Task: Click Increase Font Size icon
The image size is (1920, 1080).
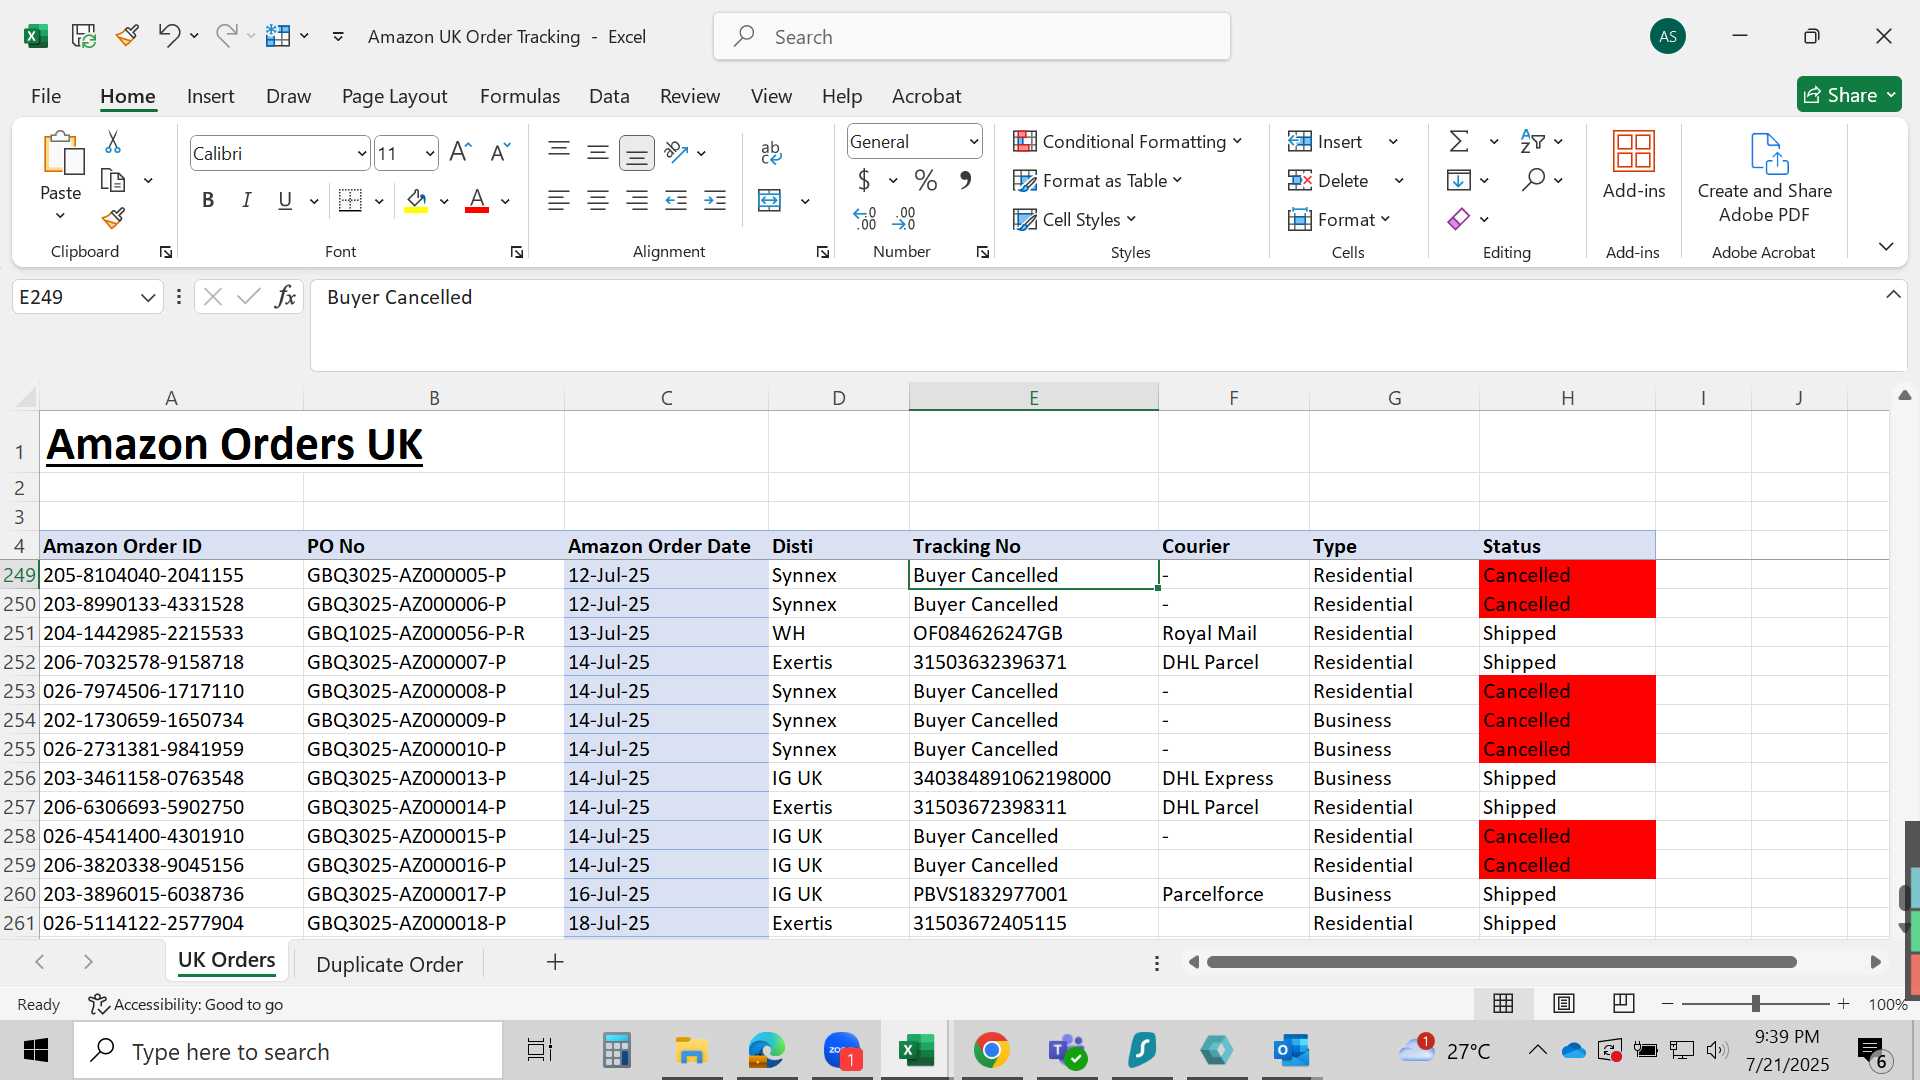Action: (x=460, y=152)
